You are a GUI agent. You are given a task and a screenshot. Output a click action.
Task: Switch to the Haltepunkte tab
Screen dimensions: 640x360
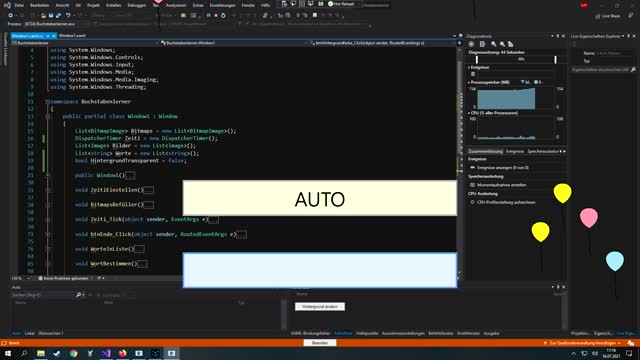point(367,333)
